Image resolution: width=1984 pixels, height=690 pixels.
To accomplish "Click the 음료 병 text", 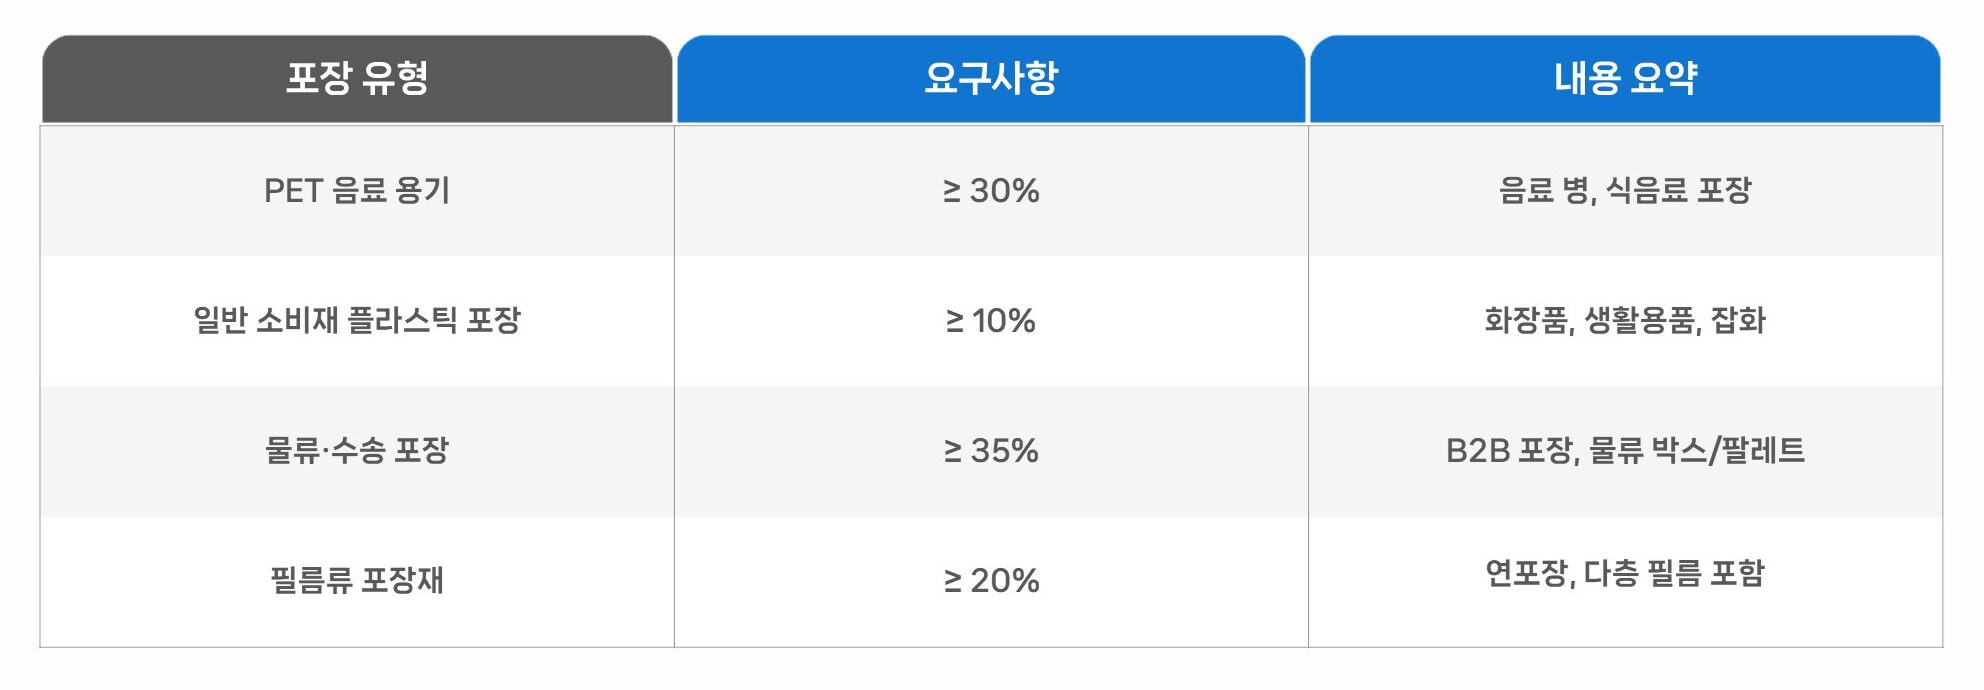I will tap(1545, 190).
